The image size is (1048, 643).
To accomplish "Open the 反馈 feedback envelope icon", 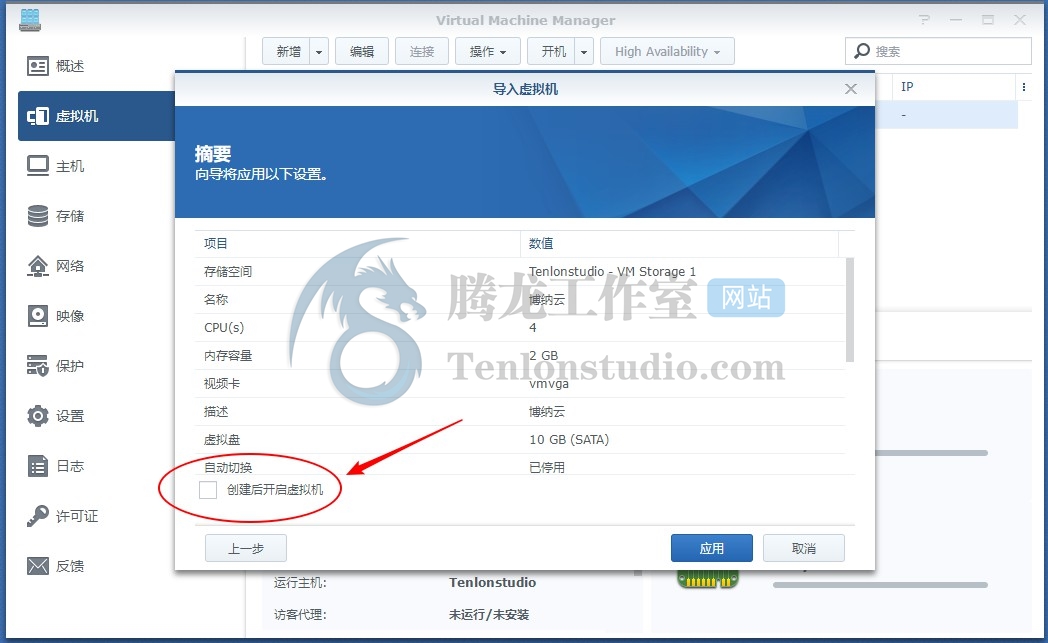I will click(38, 566).
